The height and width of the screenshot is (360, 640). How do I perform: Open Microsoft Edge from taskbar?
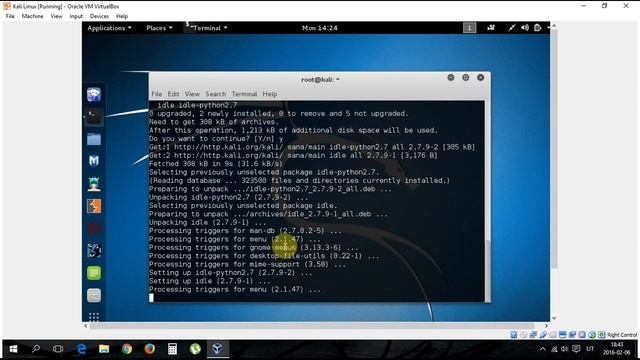pyautogui.click(x=81, y=349)
